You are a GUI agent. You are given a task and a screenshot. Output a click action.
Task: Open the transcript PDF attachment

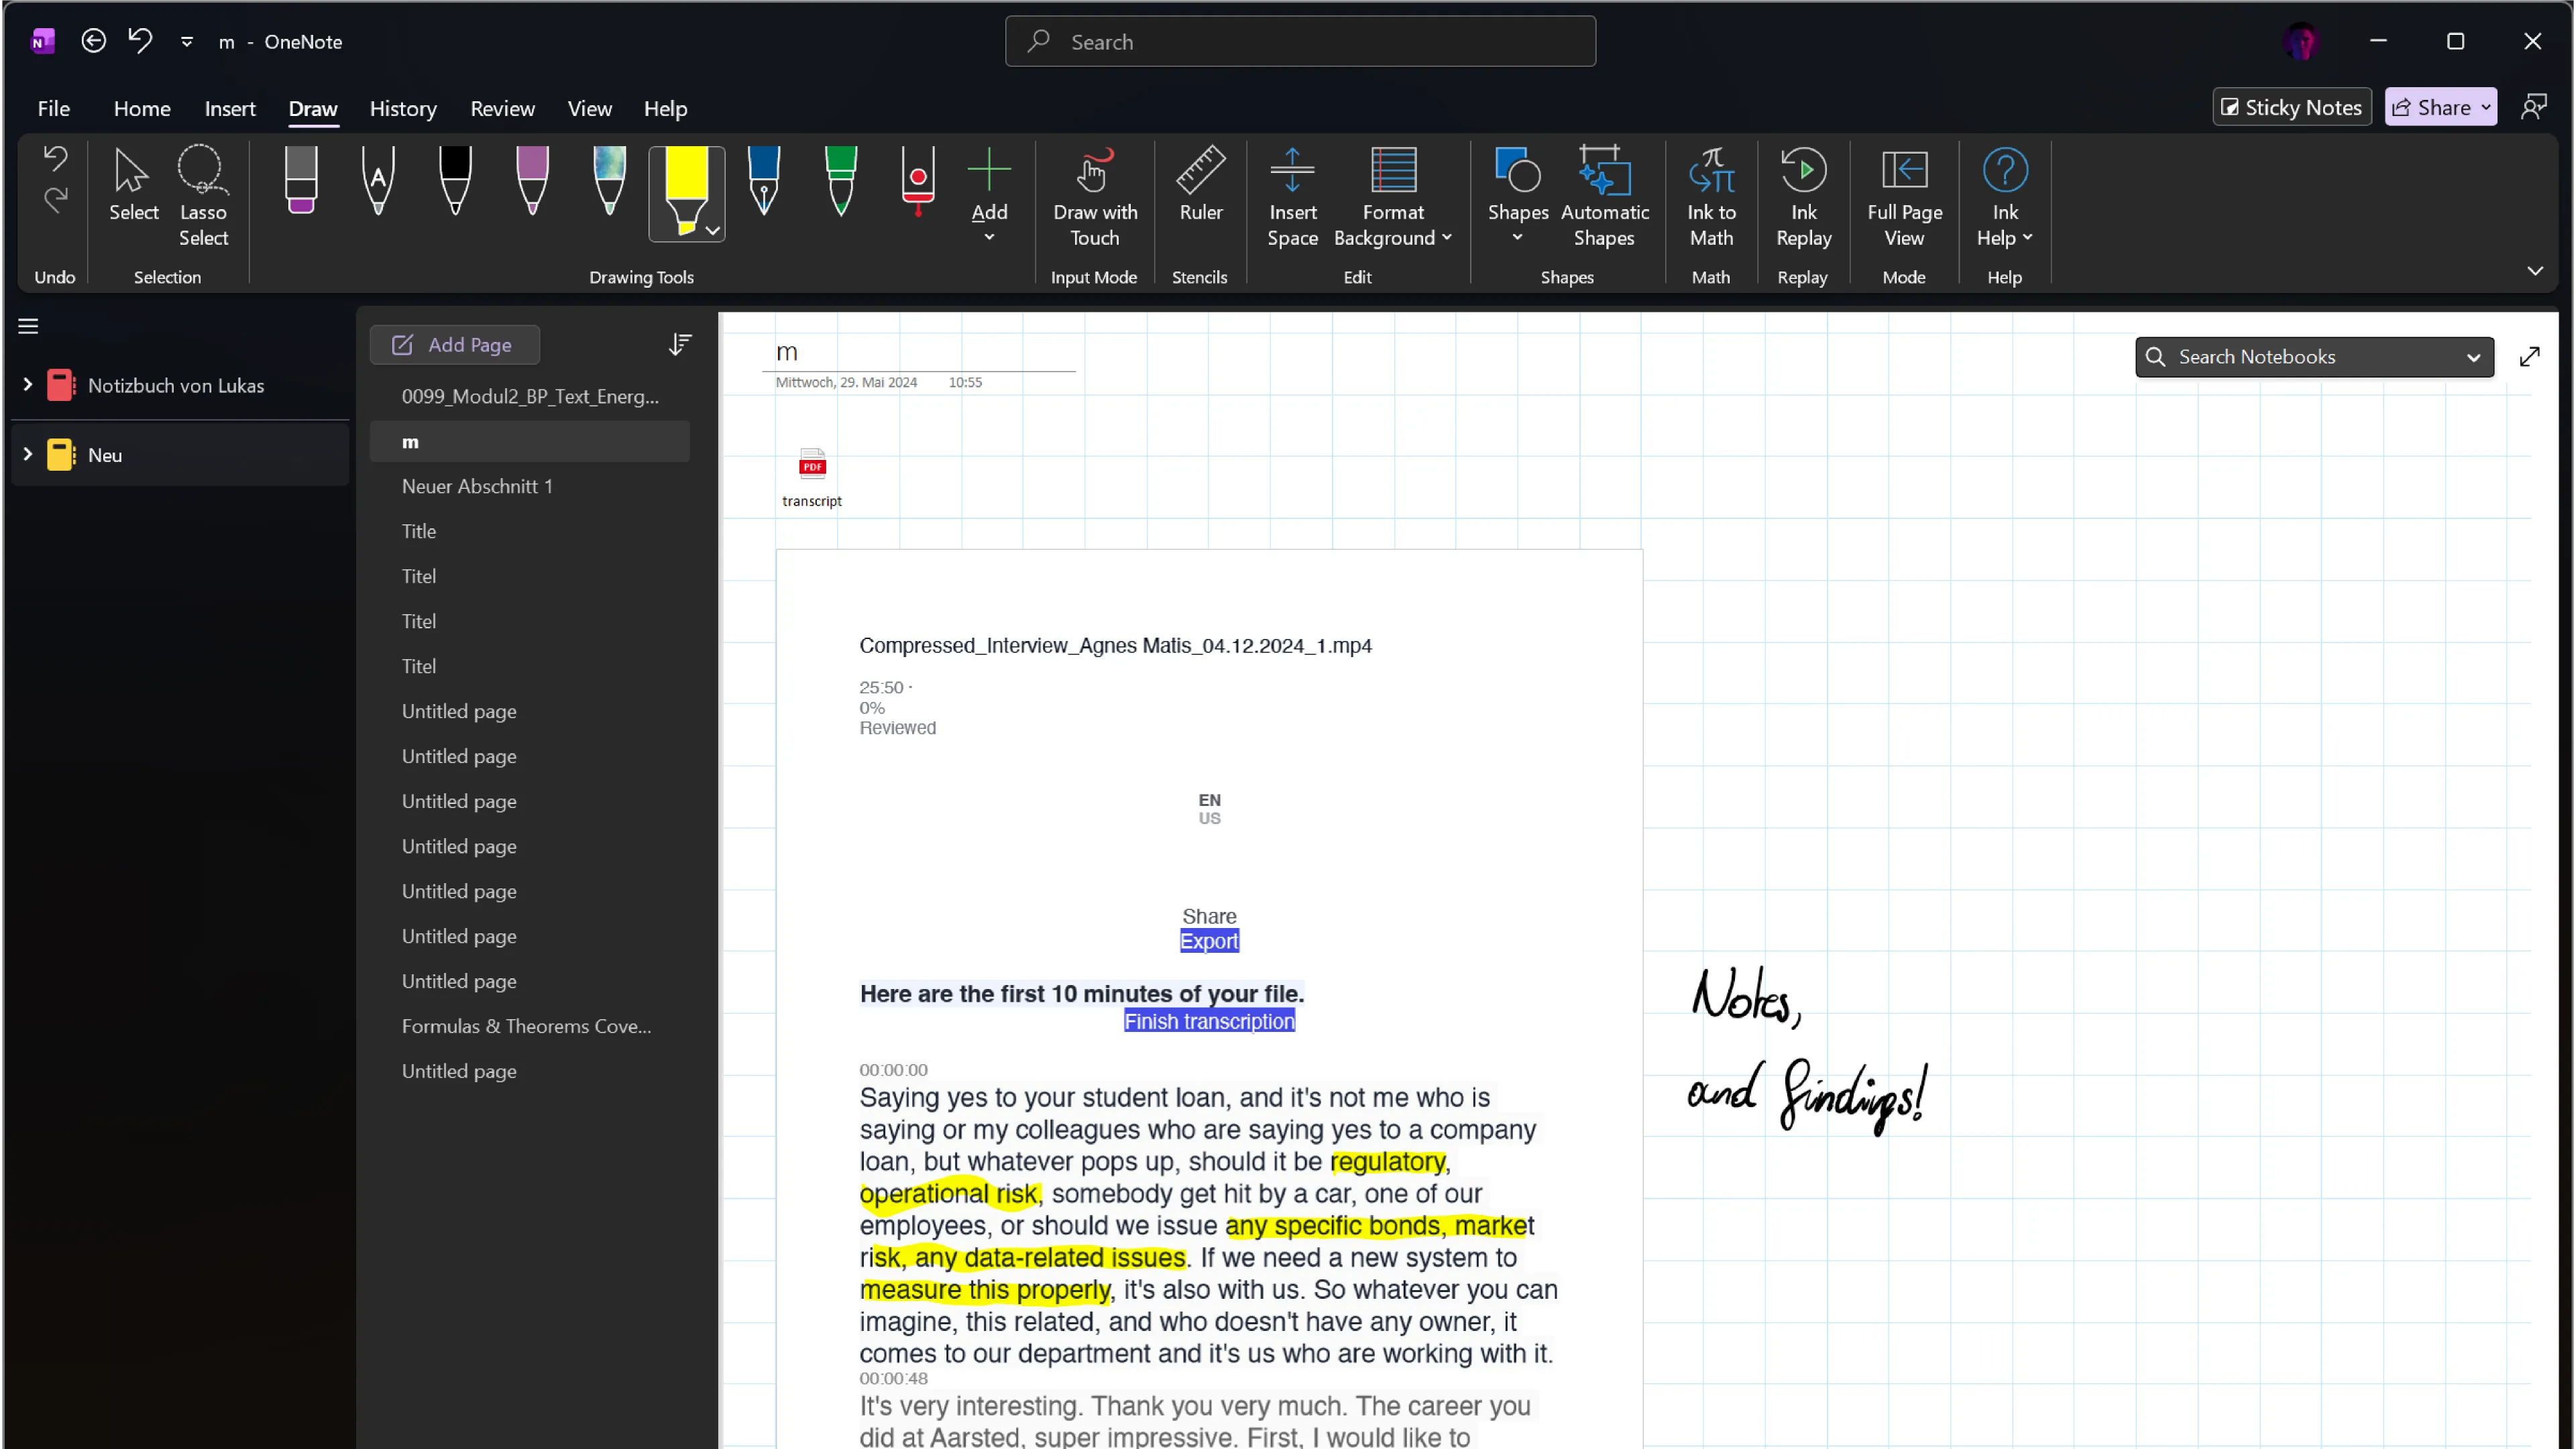click(812, 478)
